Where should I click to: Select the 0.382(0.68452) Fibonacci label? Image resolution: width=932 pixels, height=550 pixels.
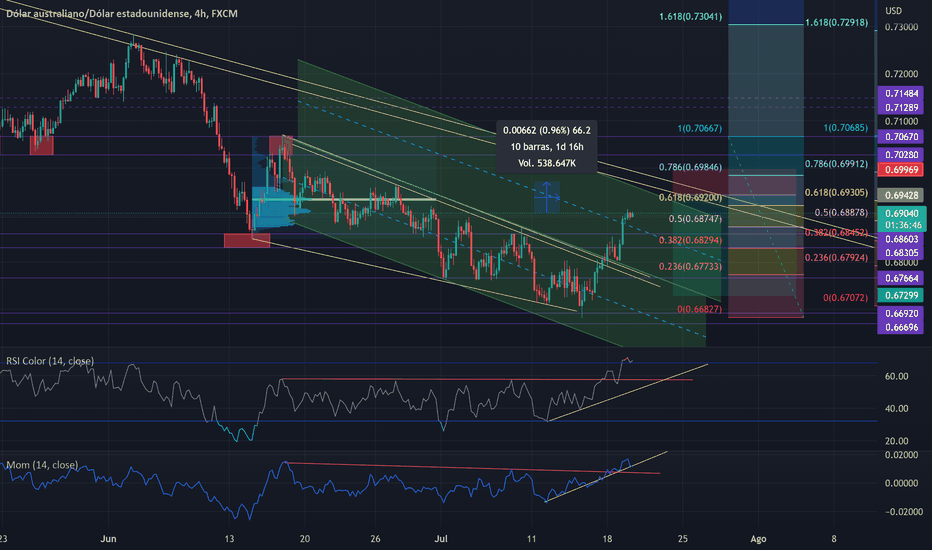[x=836, y=232]
